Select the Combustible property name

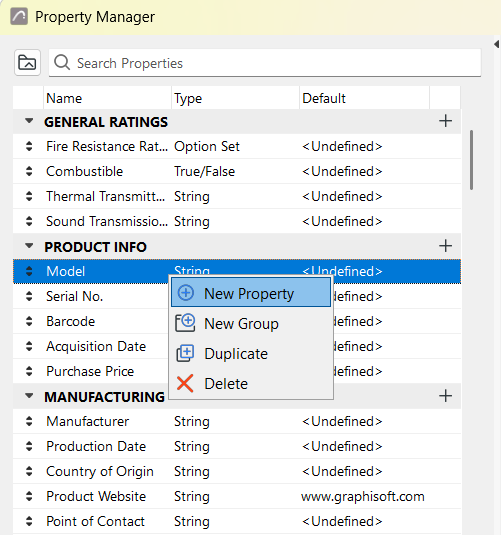[x=84, y=171]
